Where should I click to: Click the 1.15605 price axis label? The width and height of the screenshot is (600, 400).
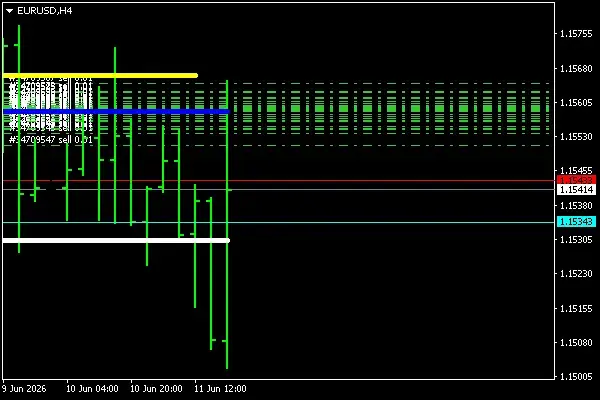pos(576,103)
